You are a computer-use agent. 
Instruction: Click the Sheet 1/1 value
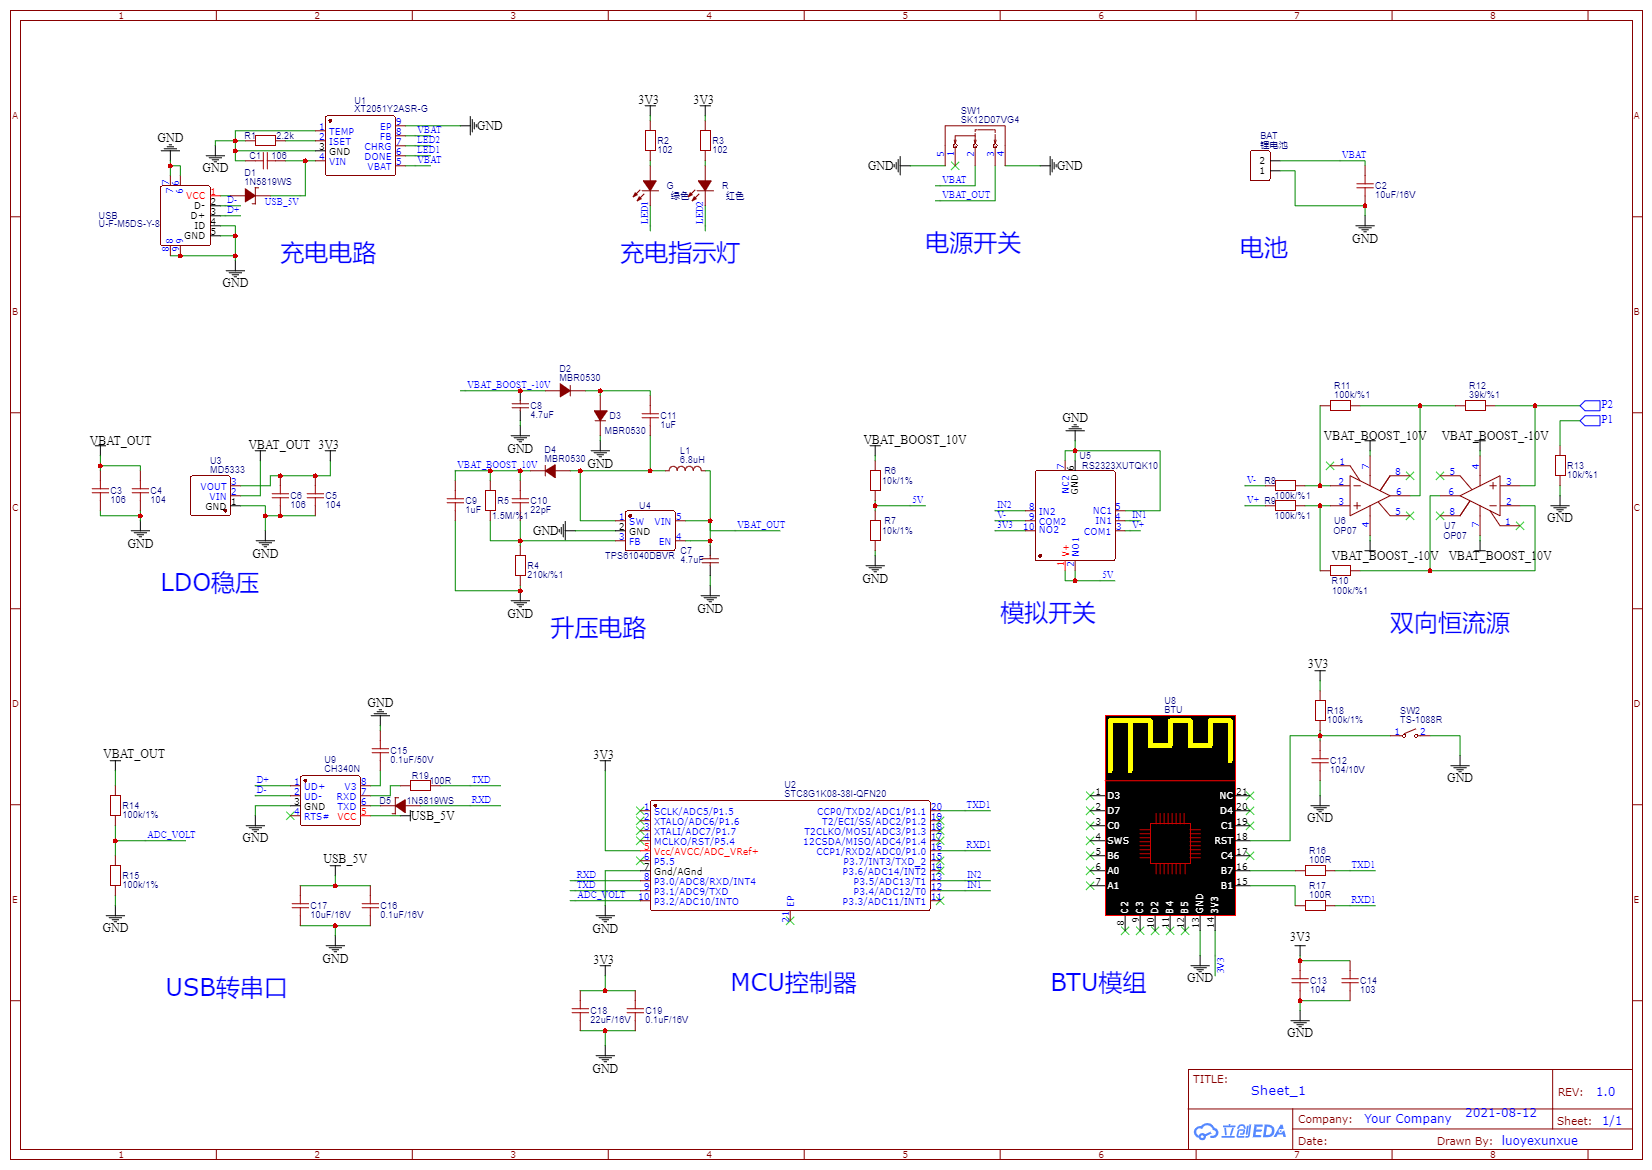(x=1612, y=1121)
